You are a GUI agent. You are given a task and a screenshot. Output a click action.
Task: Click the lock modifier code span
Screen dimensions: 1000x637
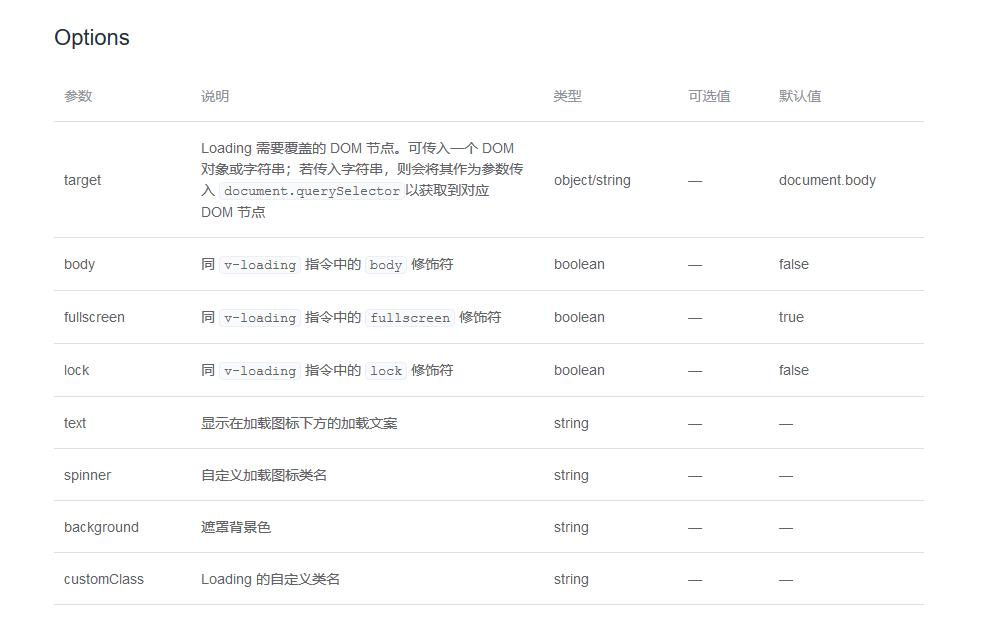(x=385, y=370)
